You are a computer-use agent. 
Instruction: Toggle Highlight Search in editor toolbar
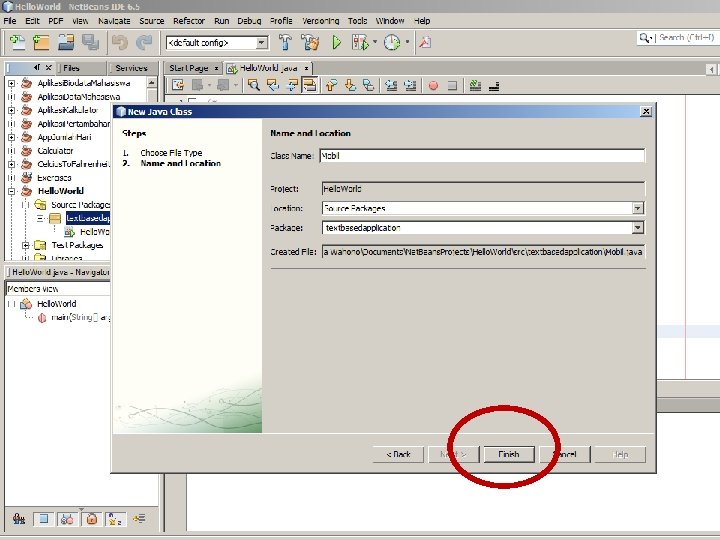pyautogui.click(x=310, y=85)
